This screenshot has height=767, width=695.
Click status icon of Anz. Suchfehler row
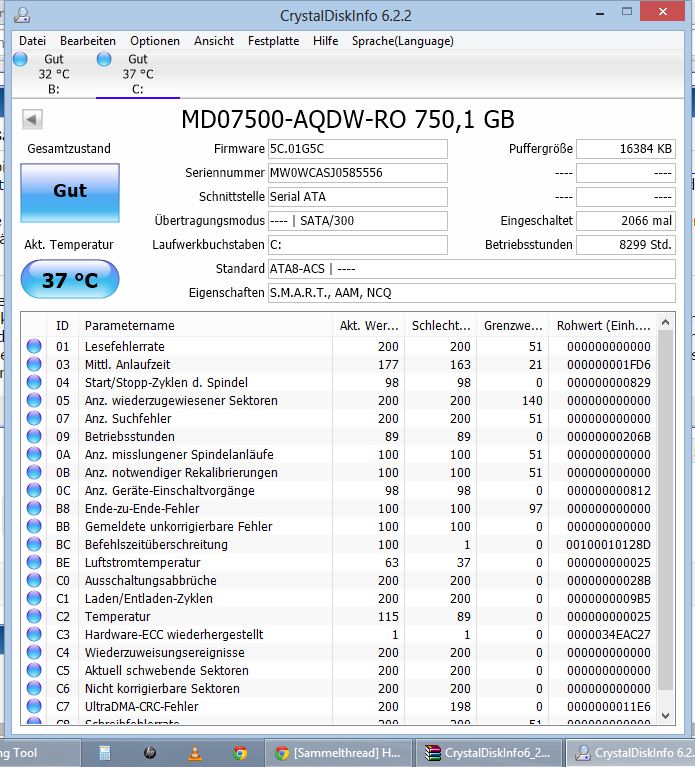(34, 418)
